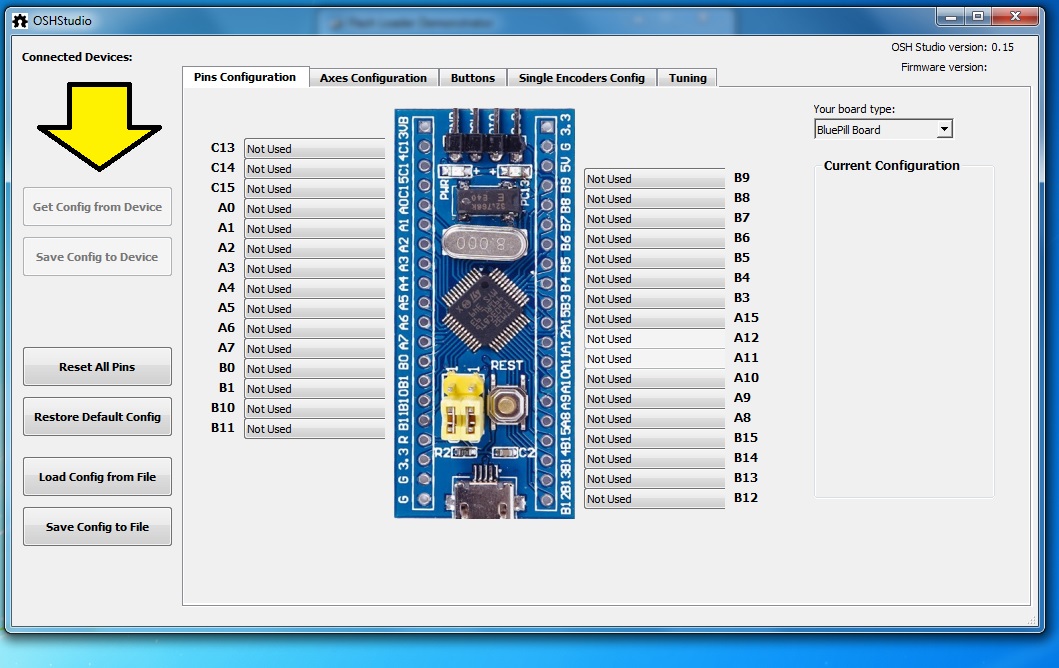
Task: Click Load Config from File
Action: pos(97,477)
